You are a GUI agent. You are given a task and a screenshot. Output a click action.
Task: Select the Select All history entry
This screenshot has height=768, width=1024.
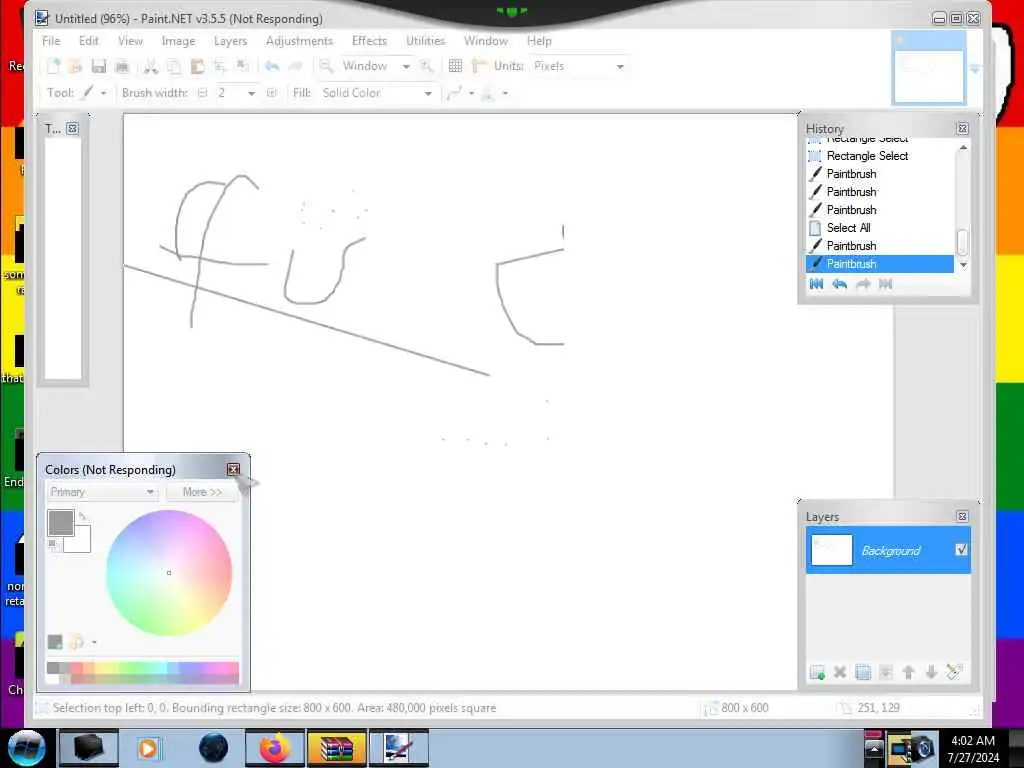[880, 227]
